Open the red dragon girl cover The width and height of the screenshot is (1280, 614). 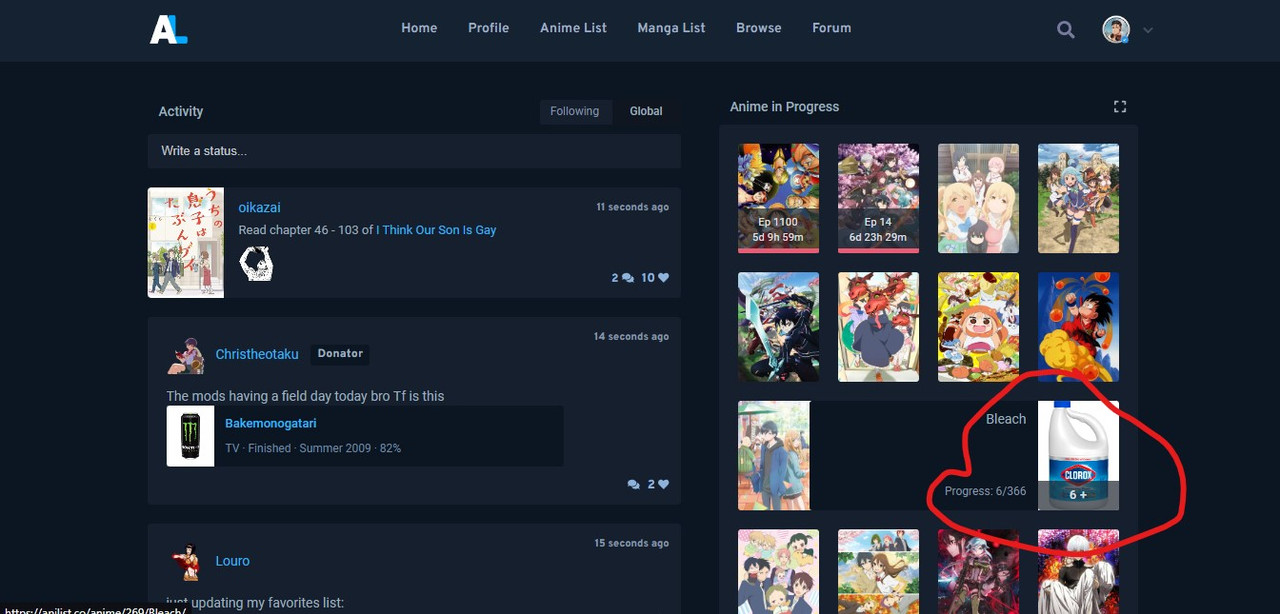[x=878, y=327]
